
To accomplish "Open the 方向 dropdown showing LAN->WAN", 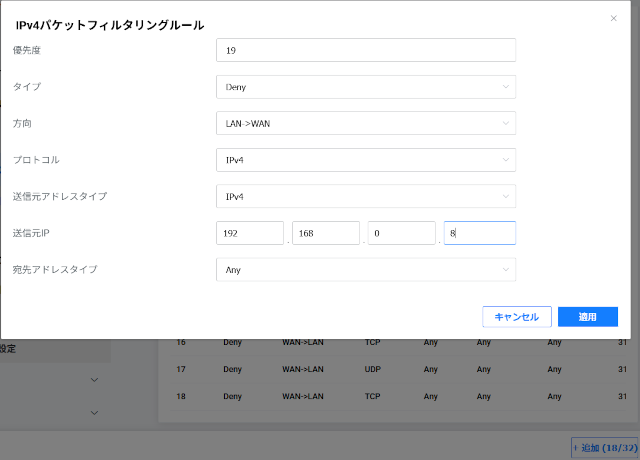I will pos(366,123).
